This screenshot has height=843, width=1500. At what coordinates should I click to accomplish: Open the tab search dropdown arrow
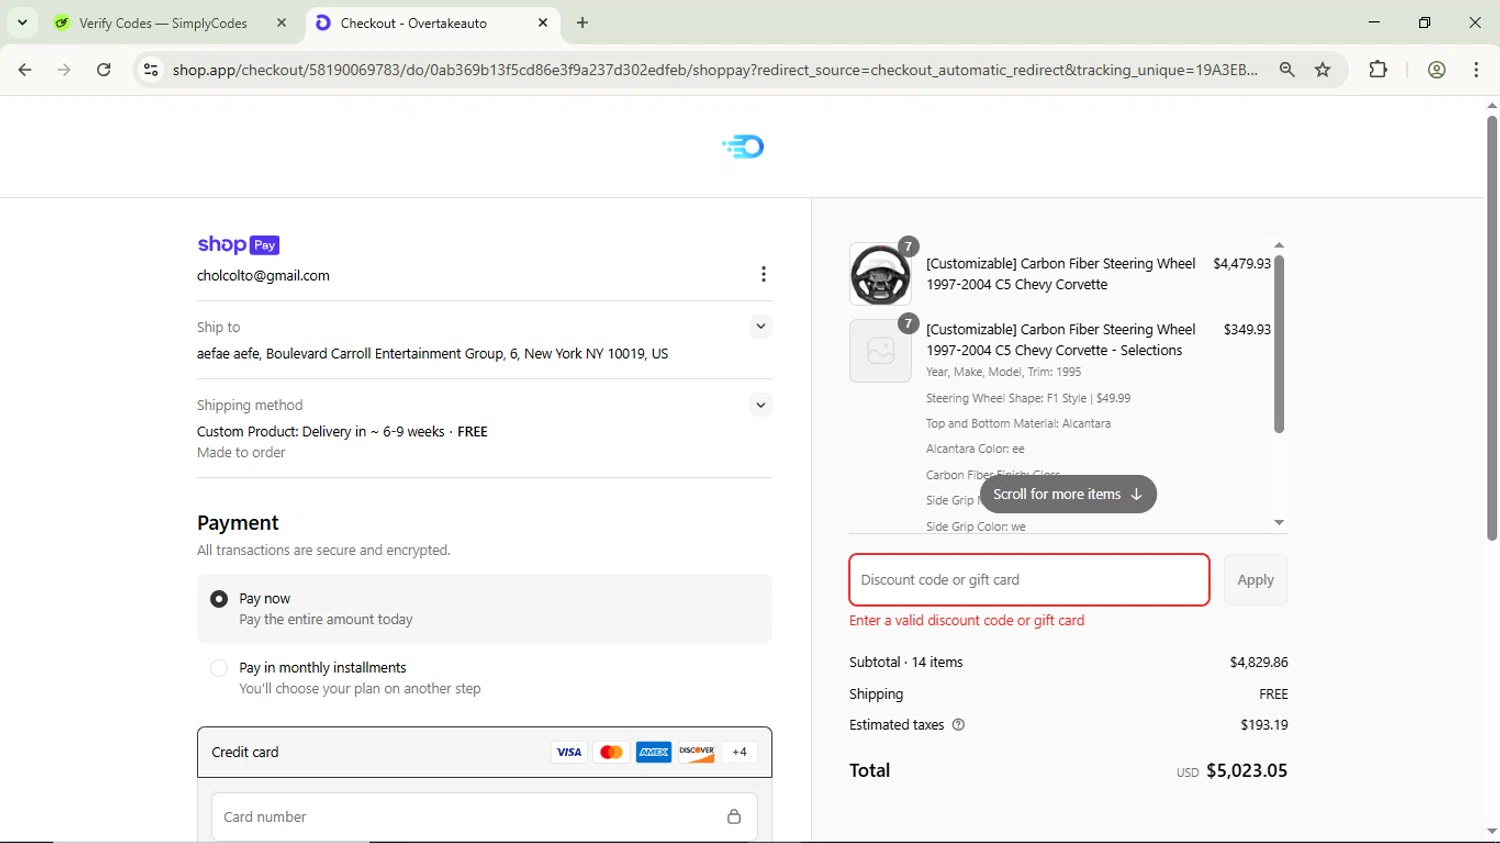click(x=22, y=23)
